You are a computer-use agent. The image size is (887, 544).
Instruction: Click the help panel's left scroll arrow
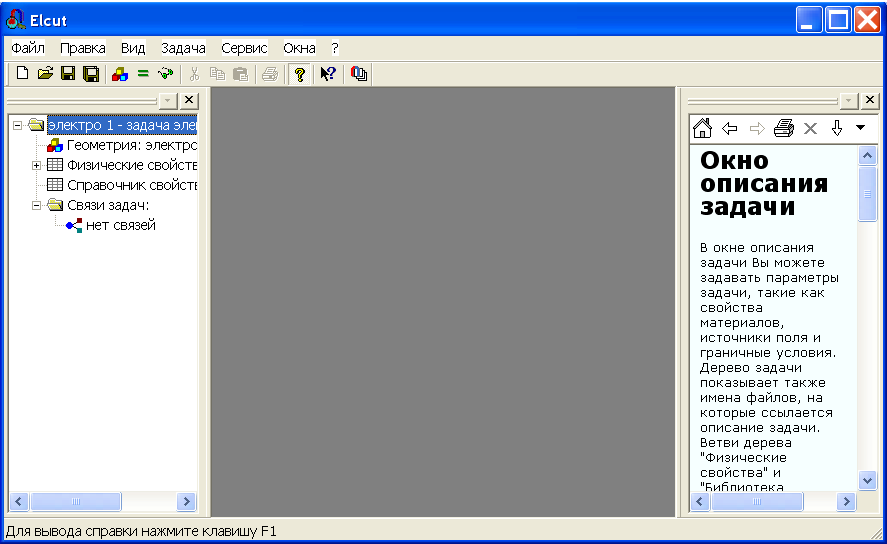pyautogui.click(x=700, y=502)
